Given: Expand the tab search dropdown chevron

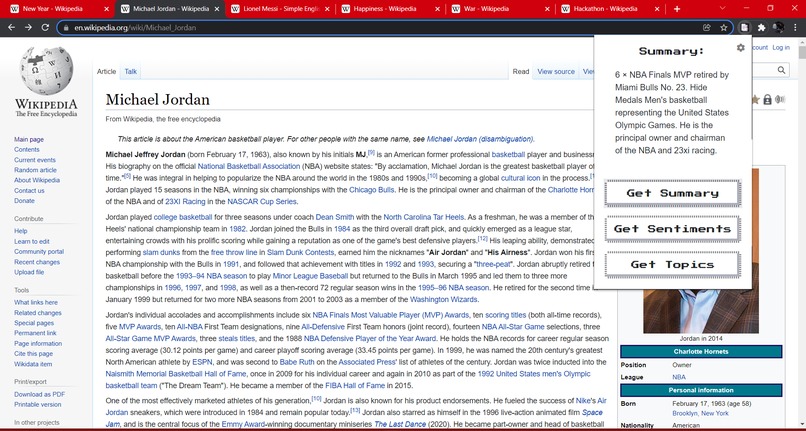Looking at the screenshot, I should [723, 8].
